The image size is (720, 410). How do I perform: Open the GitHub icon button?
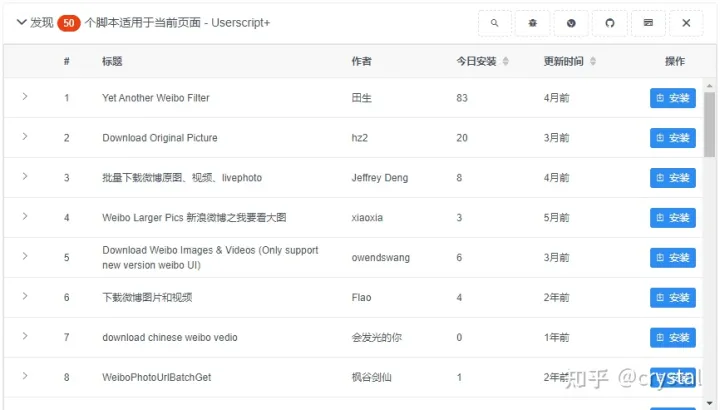point(610,23)
